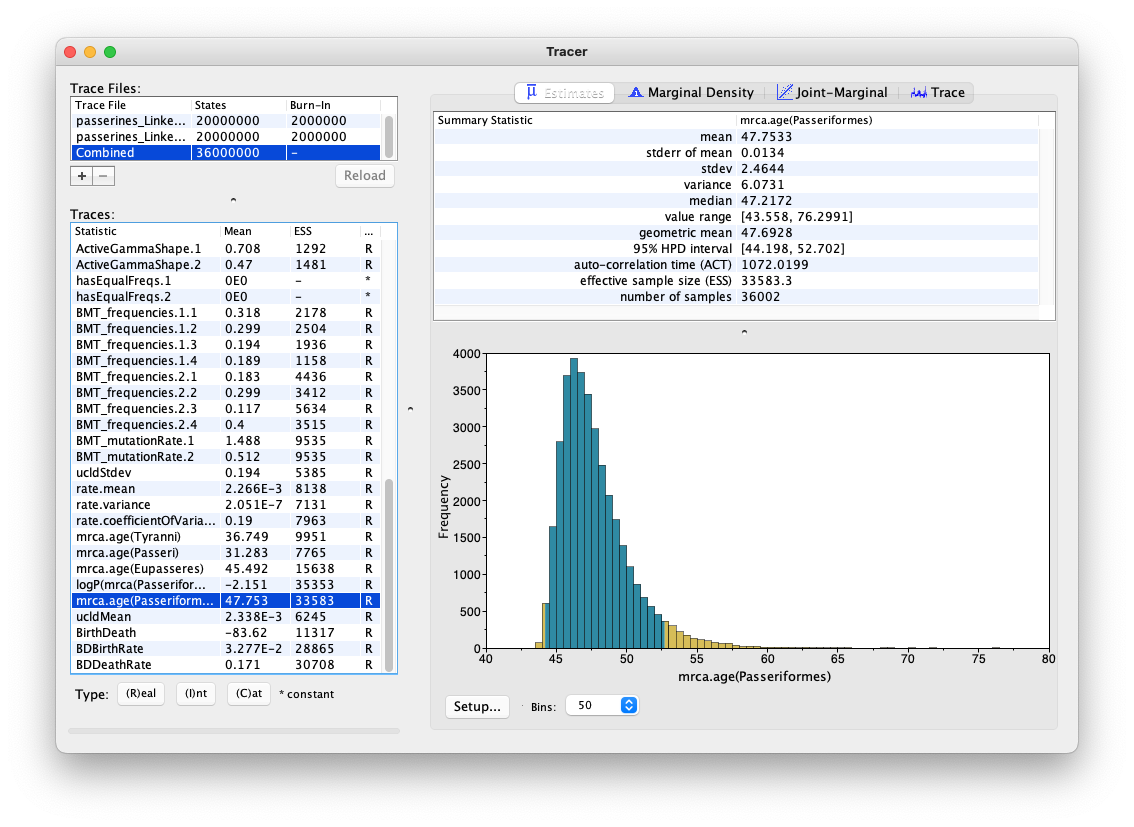Click the Trace Files list scrollbar
Image resolution: width=1134 pixels, height=827 pixels.
click(389, 136)
